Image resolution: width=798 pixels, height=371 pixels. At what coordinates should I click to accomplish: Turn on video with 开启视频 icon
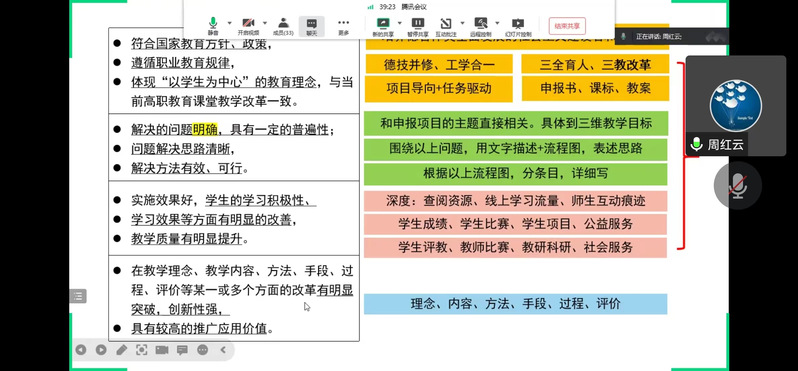(248, 26)
